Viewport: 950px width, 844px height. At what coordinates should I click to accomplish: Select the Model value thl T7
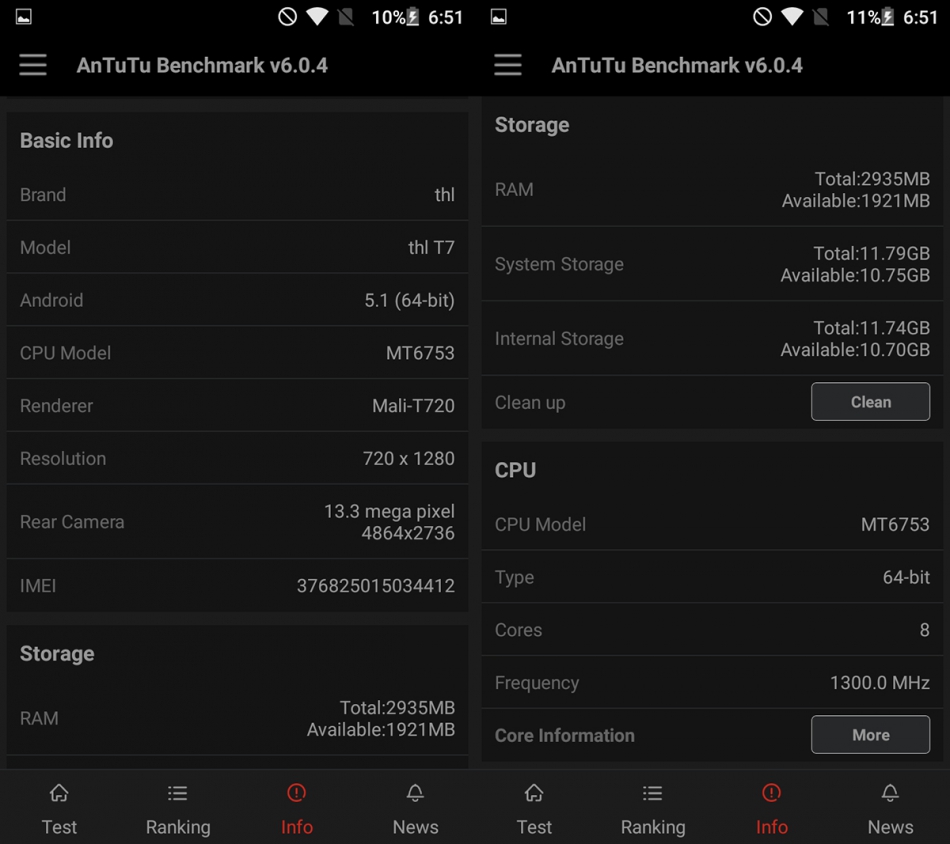tap(431, 247)
